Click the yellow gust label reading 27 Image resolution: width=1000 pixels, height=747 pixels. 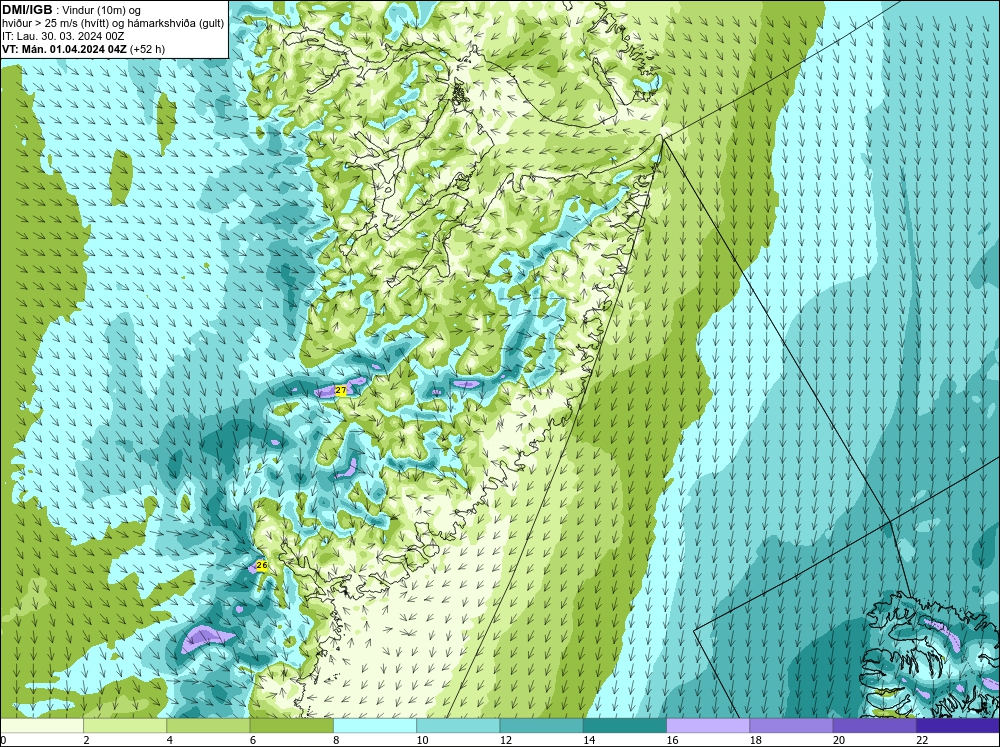click(x=341, y=390)
